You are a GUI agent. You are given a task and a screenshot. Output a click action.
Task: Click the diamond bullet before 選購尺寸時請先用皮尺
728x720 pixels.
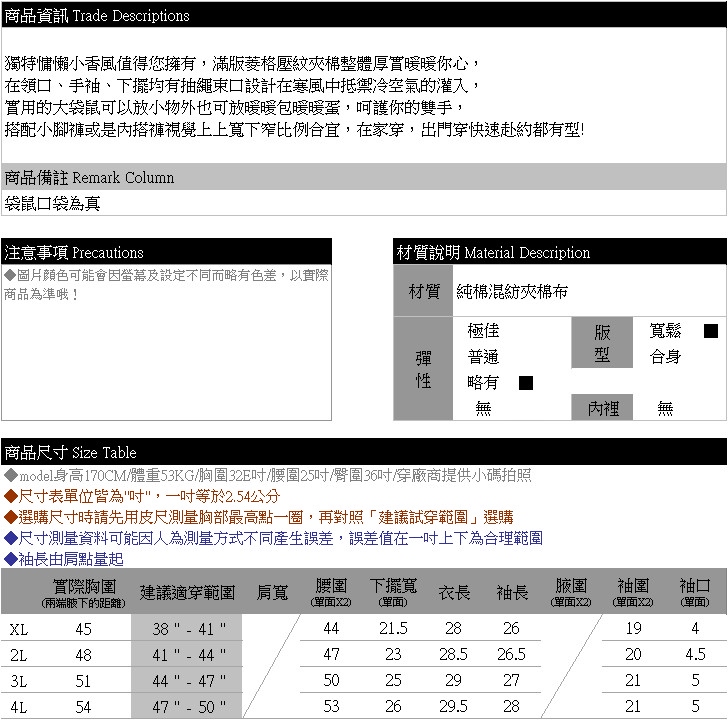pos(10,517)
